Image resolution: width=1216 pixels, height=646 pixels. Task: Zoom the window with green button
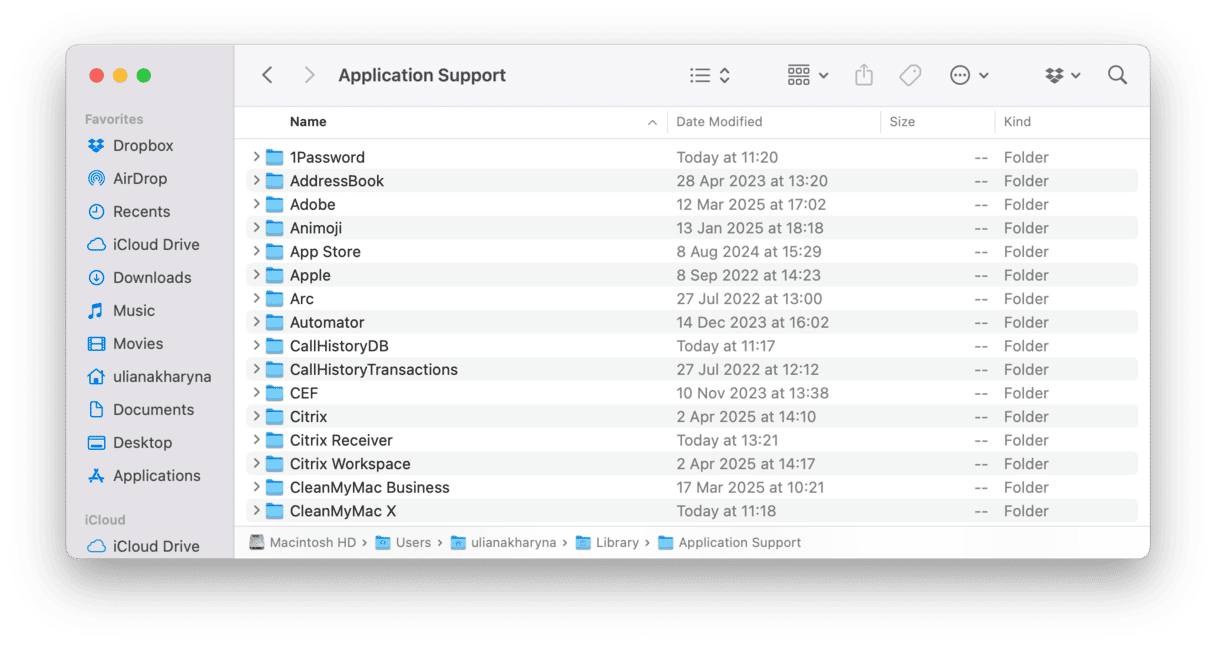144,75
